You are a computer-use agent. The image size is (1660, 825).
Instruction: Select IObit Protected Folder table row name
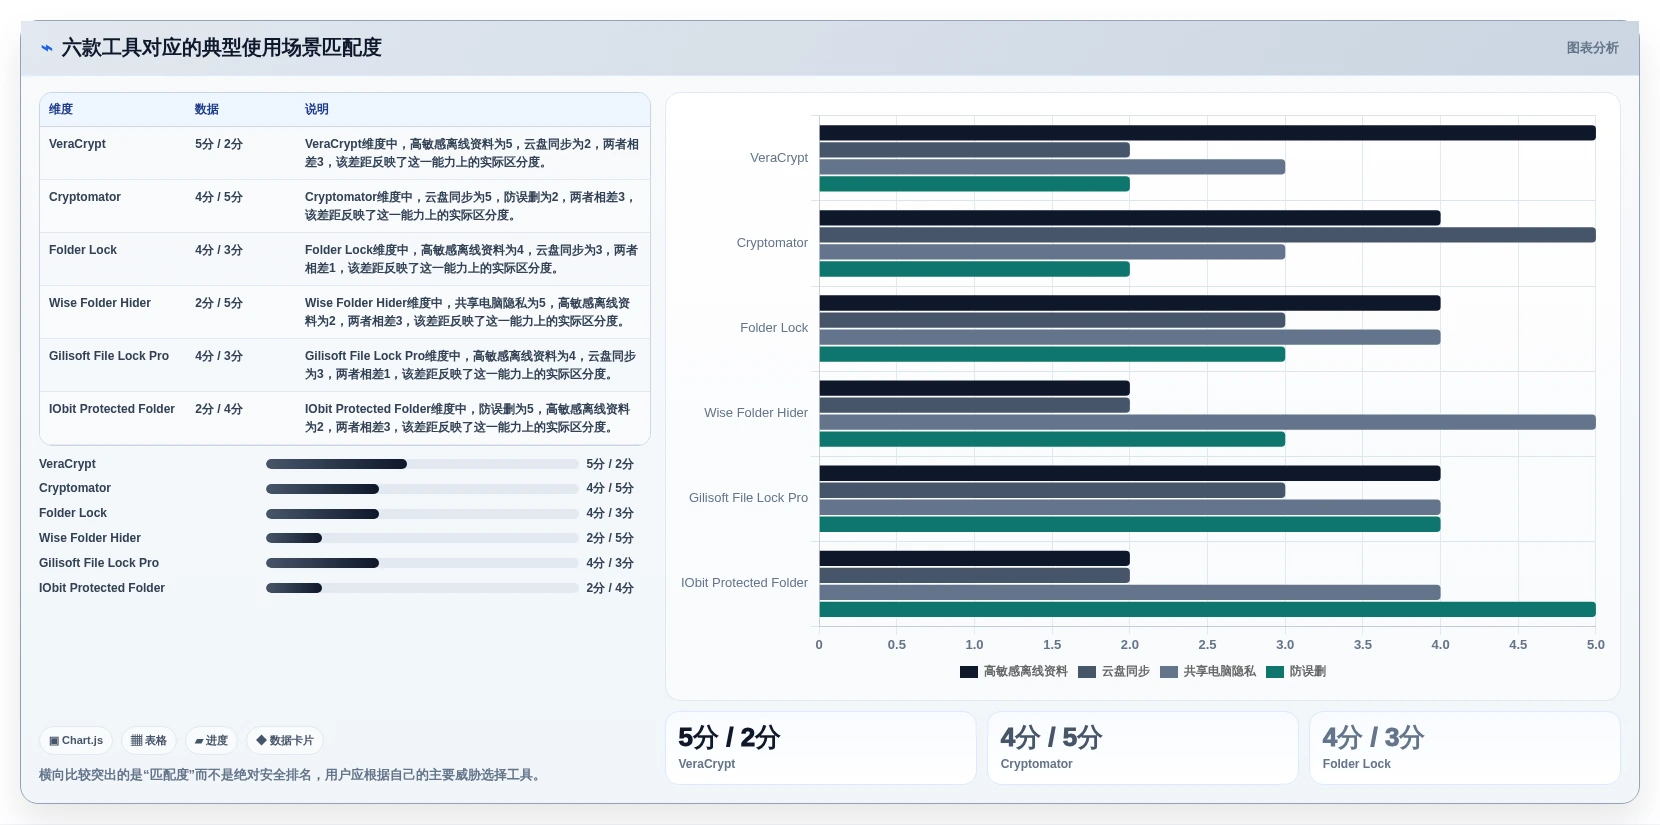(x=112, y=409)
